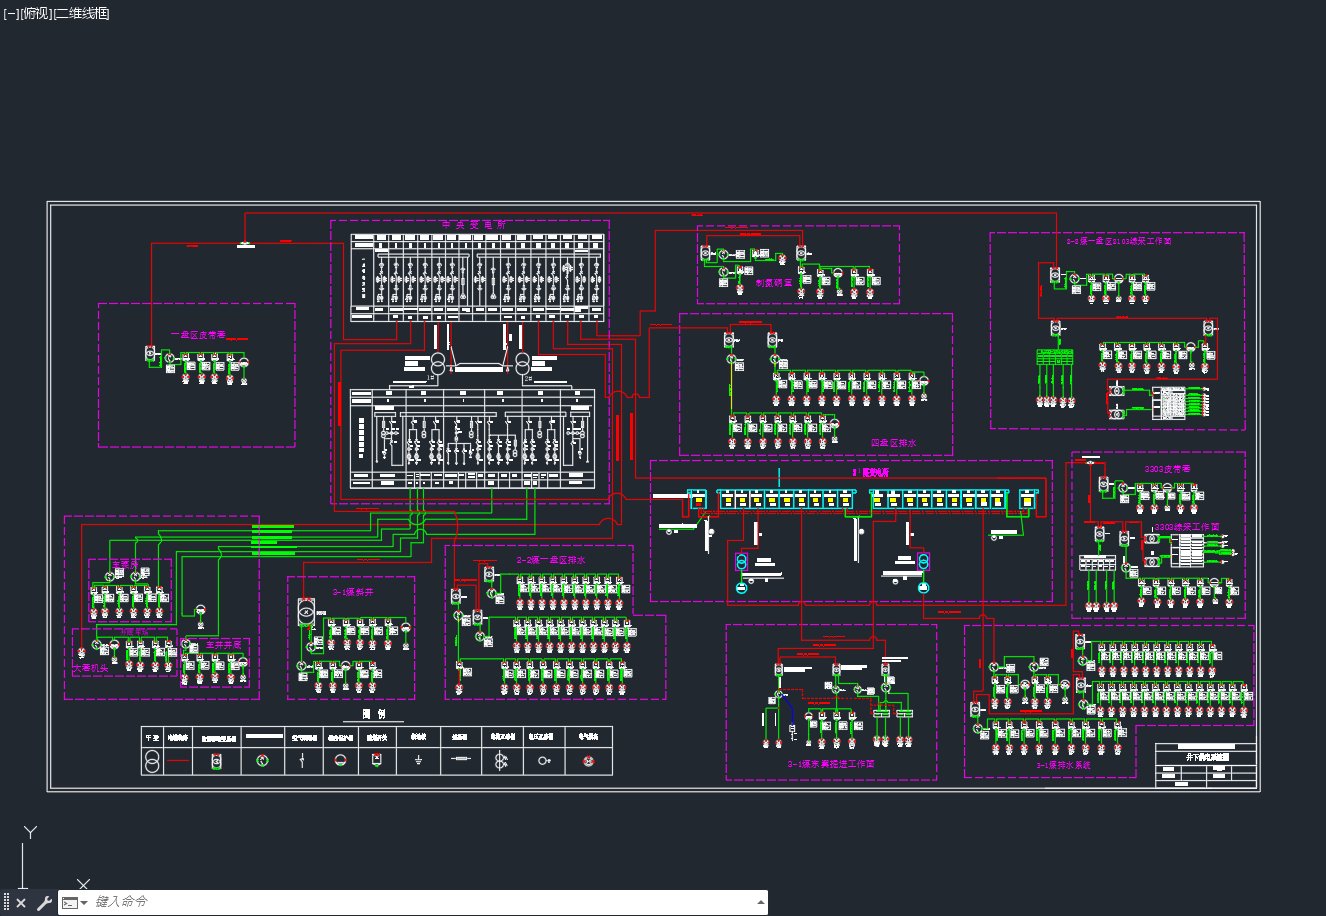Select the ground symbol in legend
Viewport: 1326px width, 916px height.
pos(419,761)
